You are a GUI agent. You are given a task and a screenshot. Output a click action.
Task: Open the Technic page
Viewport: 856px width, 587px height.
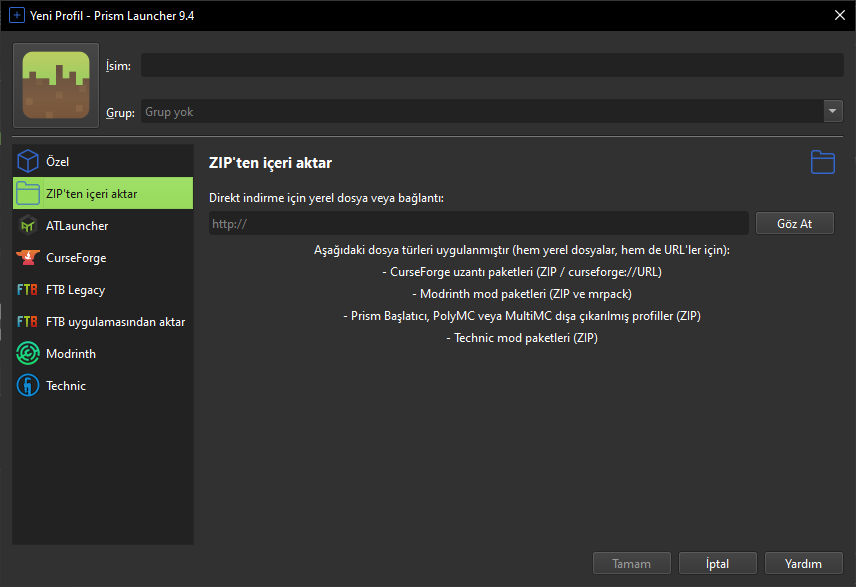103,386
